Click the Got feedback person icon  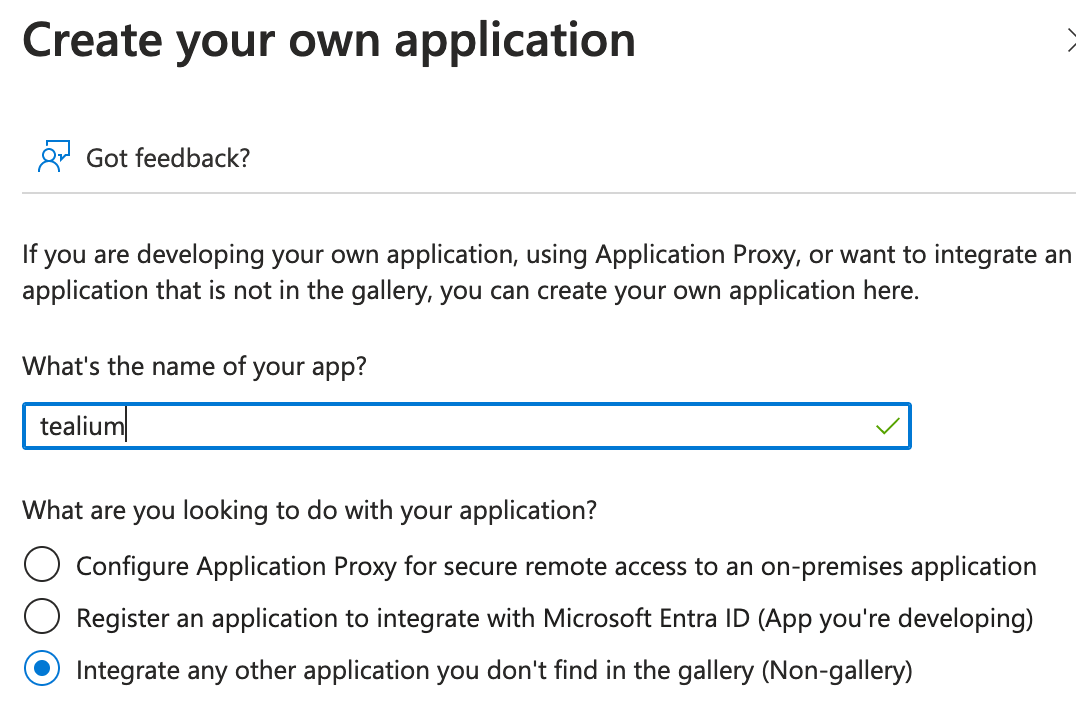(53, 157)
